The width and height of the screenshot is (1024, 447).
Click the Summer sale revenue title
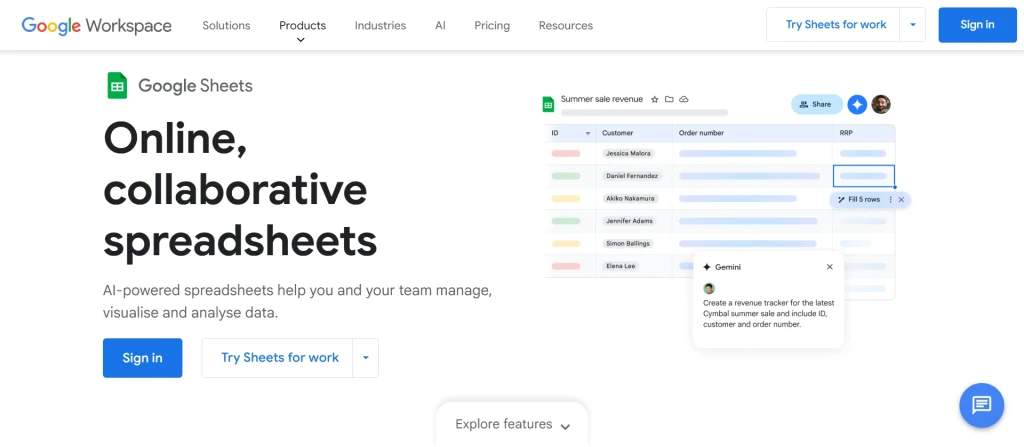[601, 99]
